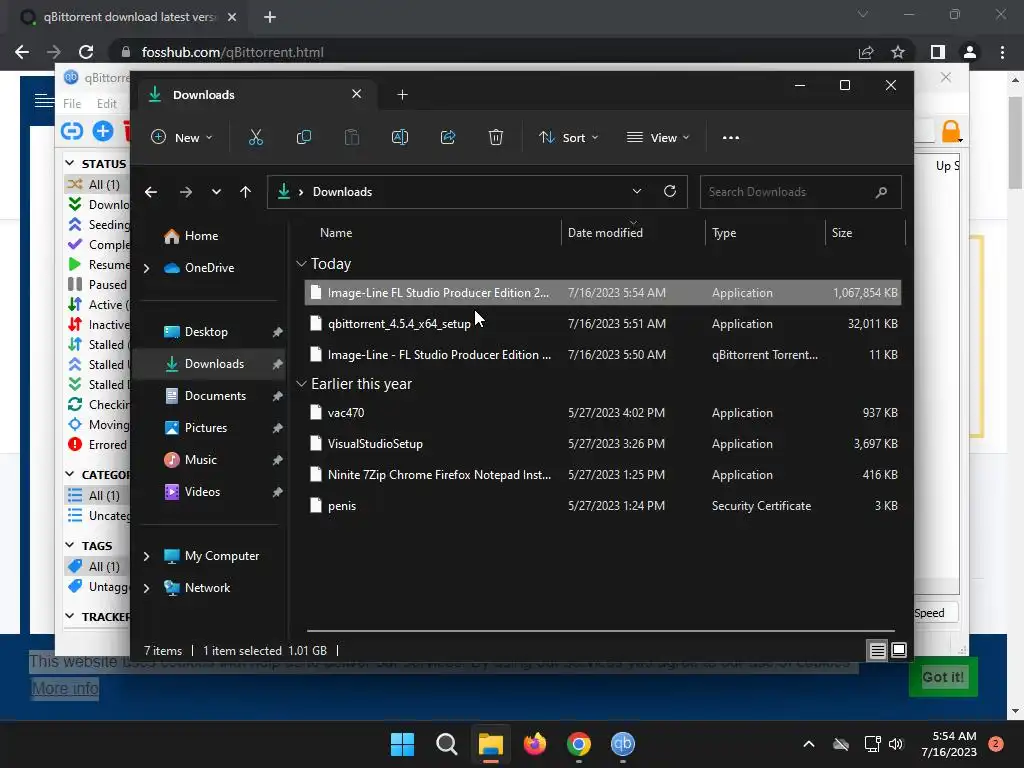Expand My Computer in navigation pane
Image resolution: width=1024 pixels, height=768 pixels.
[x=146, y=556]
